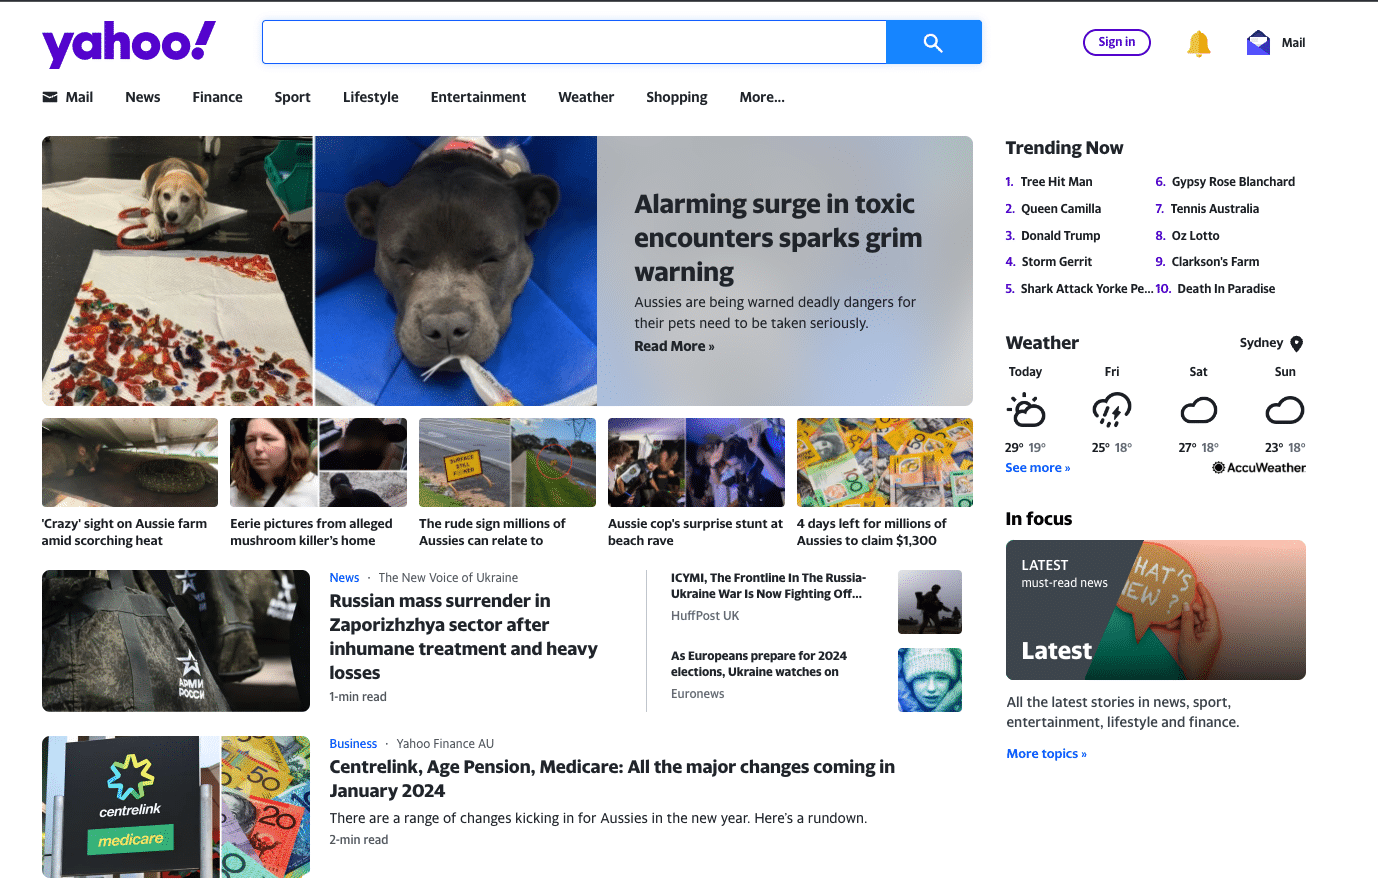The image size is (1378, 895).
Task: Click See more weather link
Action: pos(1037,468)
